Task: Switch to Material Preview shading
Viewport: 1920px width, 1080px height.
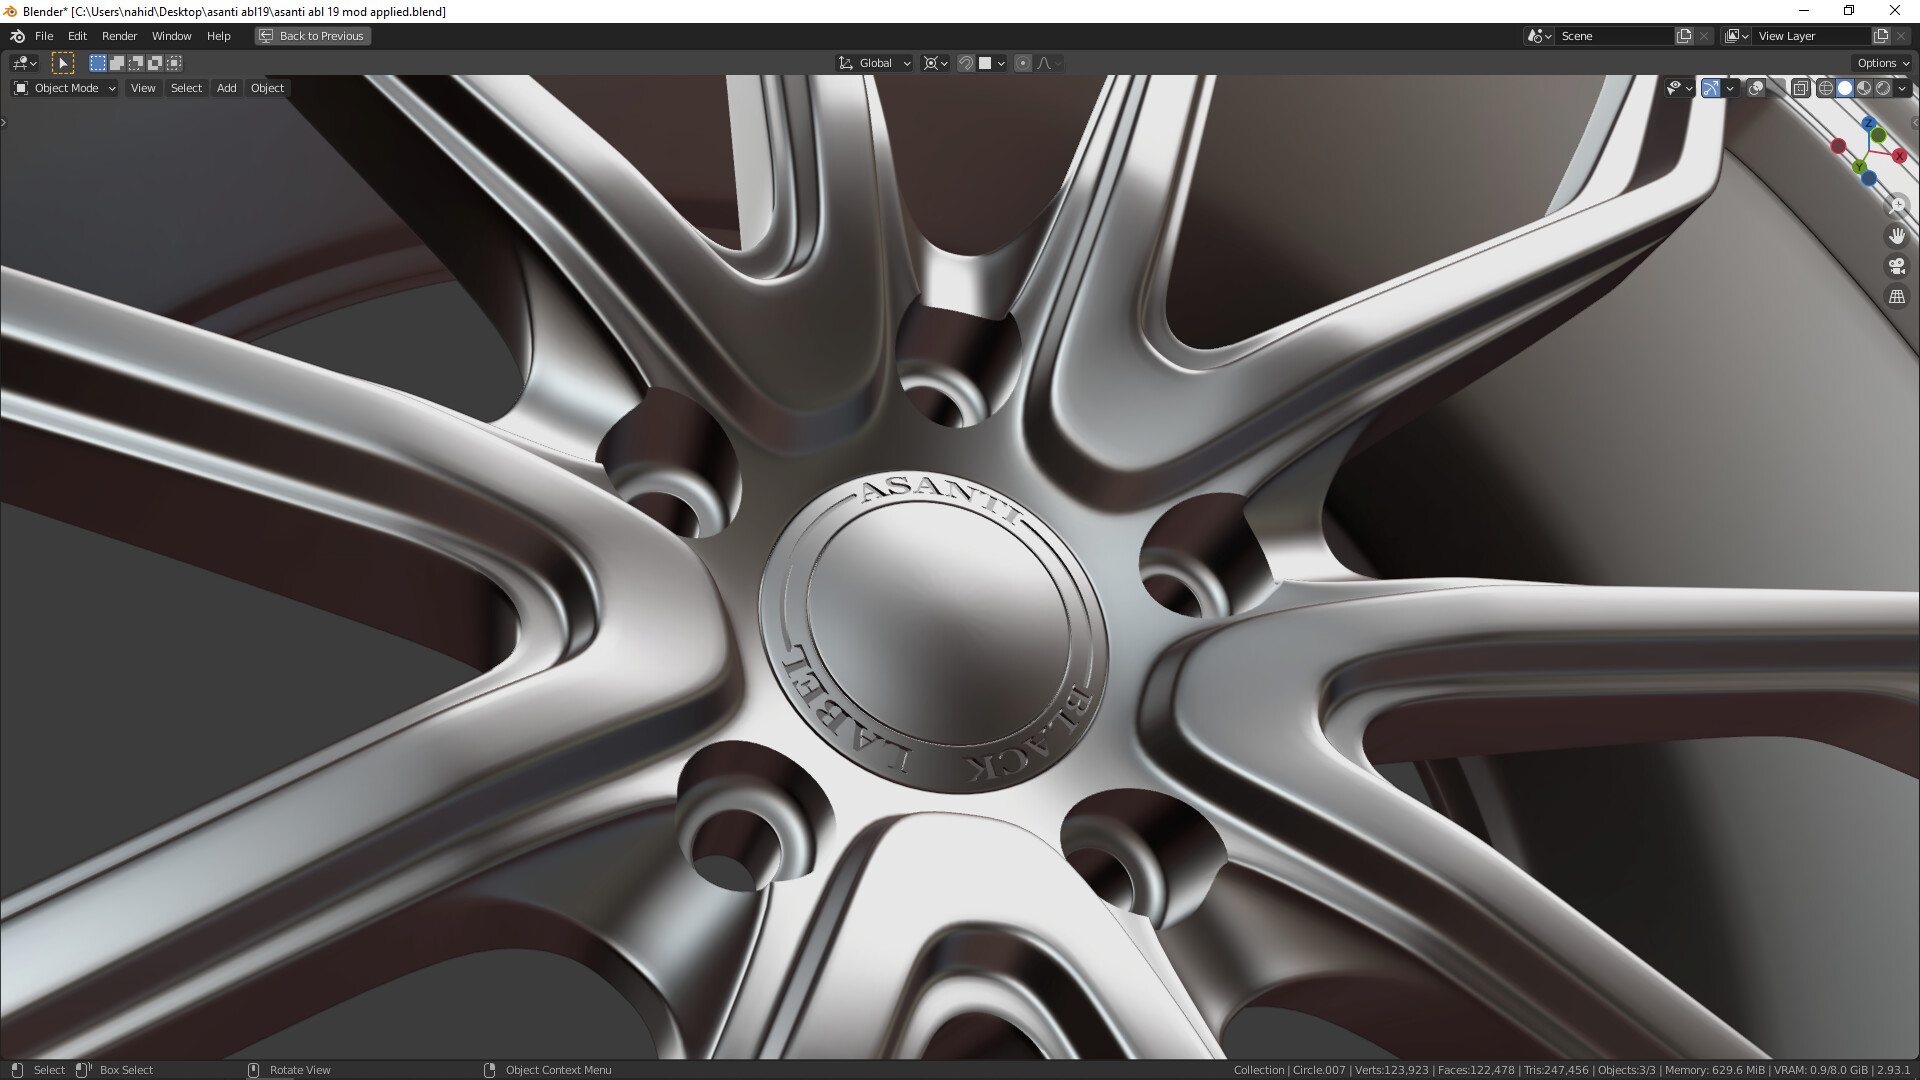Action: click(x=1864, y=88)
